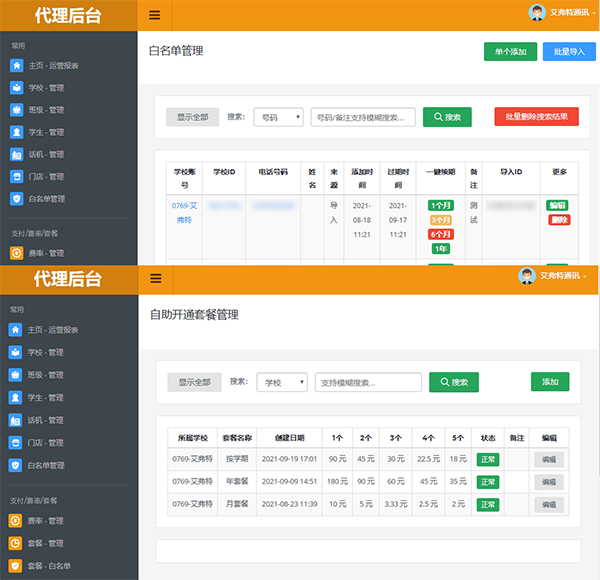
Task: Click the red 批量删除搜索结果 button
Action: click(x=536, y=117)
